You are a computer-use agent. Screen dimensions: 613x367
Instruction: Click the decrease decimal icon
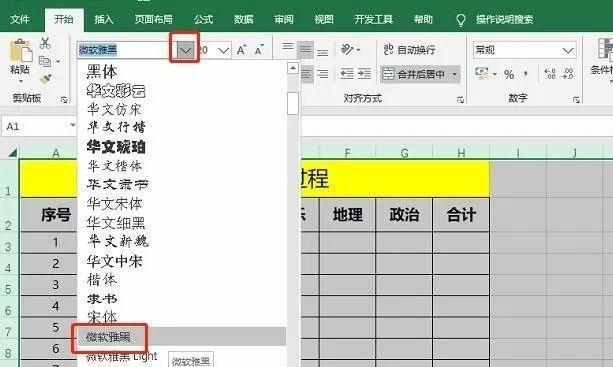click(x=567, y=73)
